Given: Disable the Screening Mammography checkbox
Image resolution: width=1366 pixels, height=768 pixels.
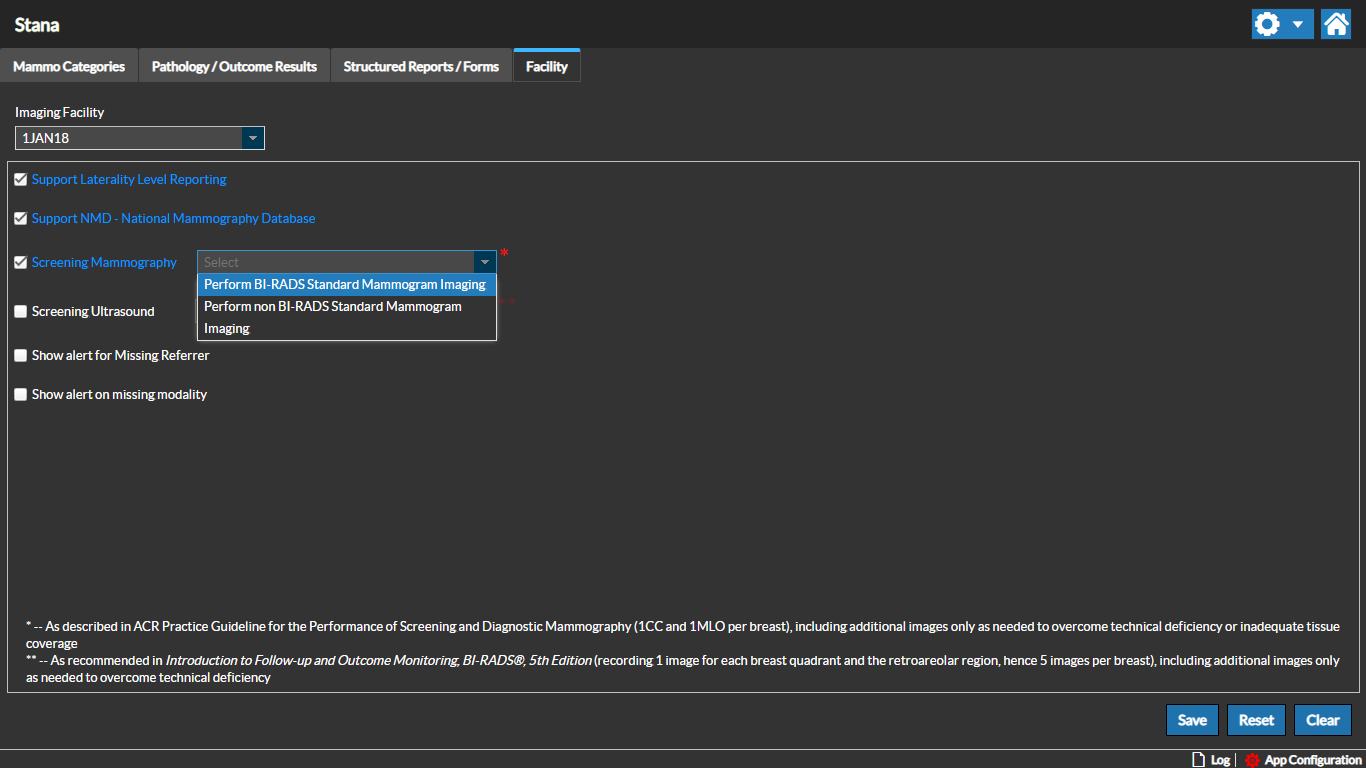Looking at the screenshot, I should [x=21, y=263].
